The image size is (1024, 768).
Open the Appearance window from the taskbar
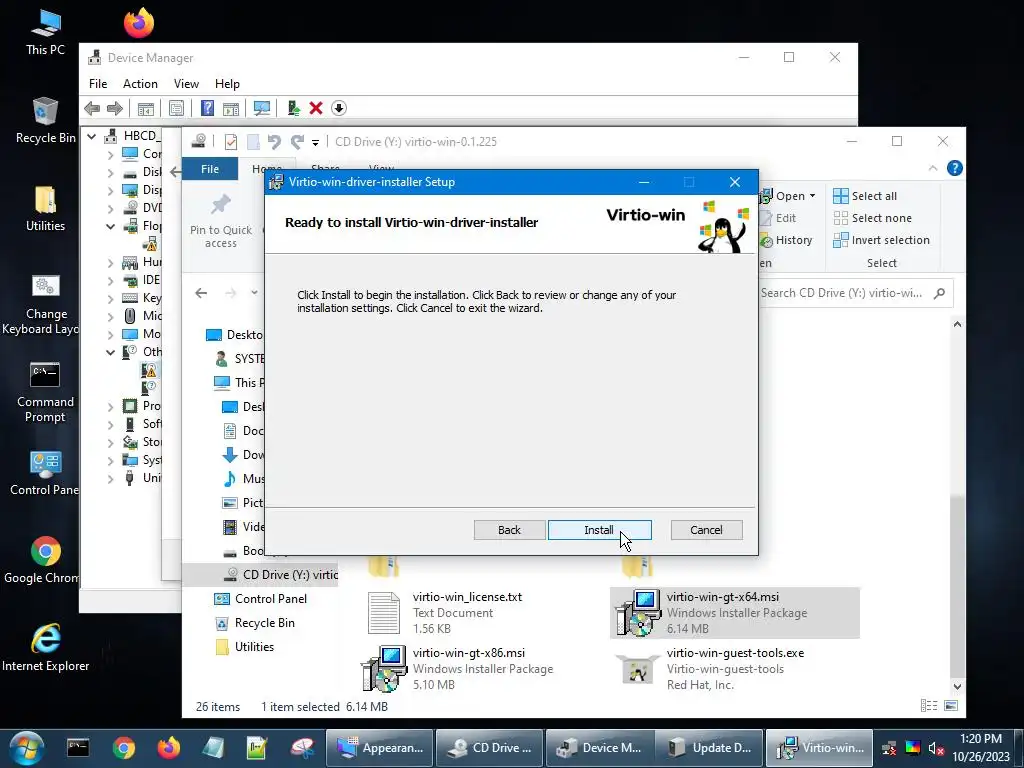pyautogui.click(x=380, y=748)
